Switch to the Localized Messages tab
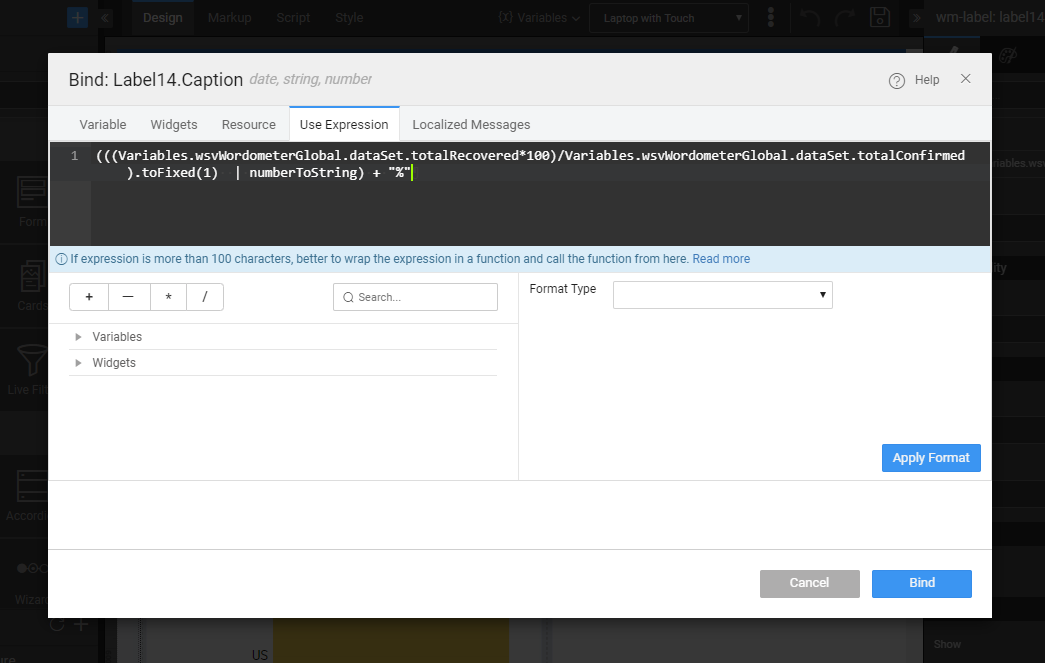 pyautogui.click(x=471, y=124)
